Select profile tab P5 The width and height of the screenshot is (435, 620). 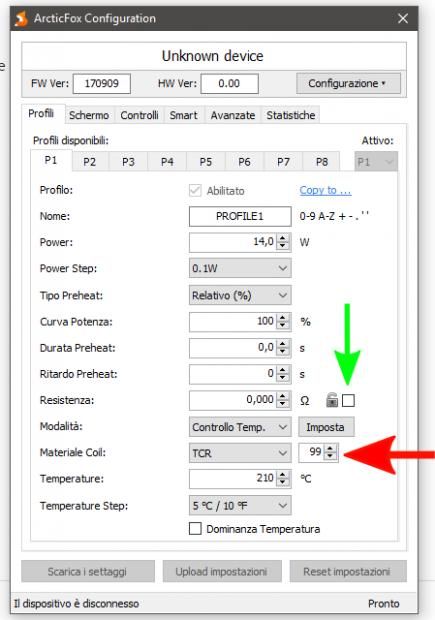206,162
